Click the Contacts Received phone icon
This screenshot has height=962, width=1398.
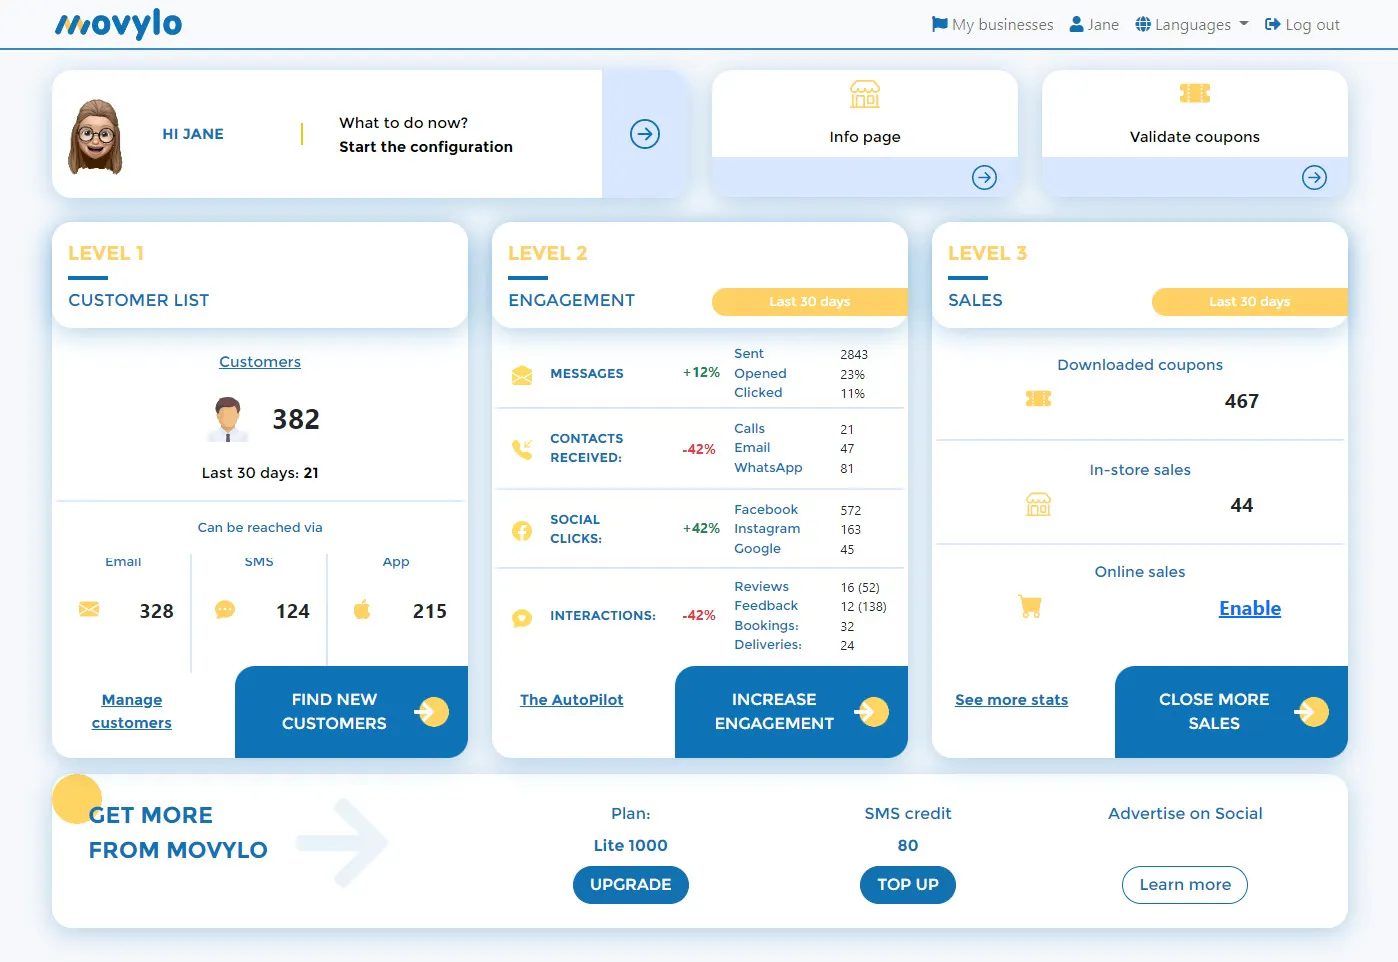522,449
